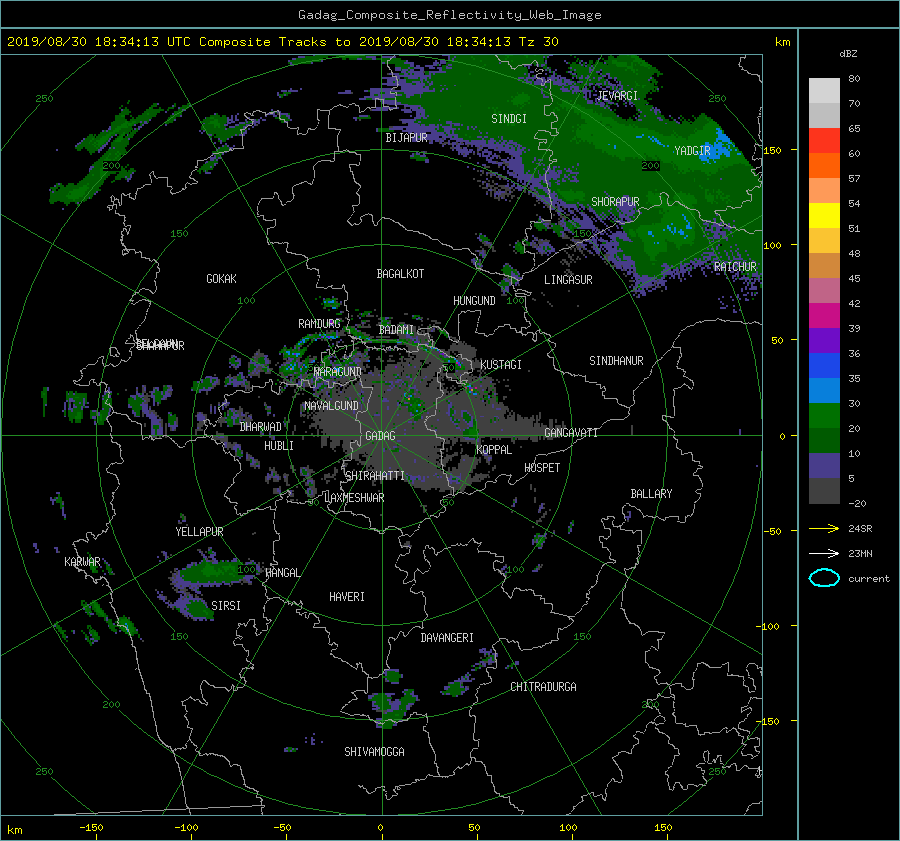900x841 pixels.
Task: Click the current legend label
Action: (868, 579)
